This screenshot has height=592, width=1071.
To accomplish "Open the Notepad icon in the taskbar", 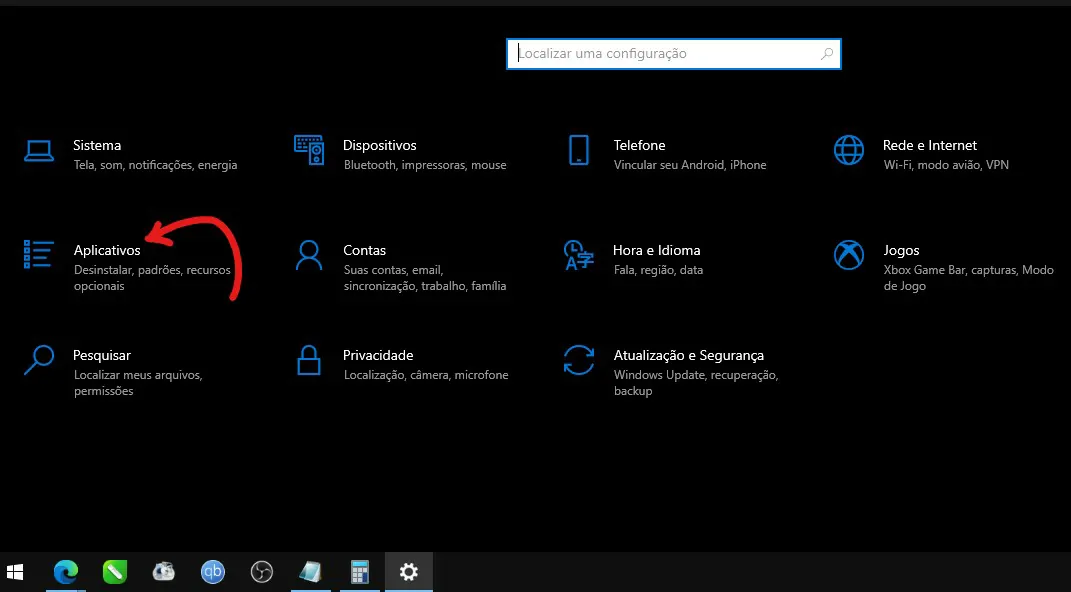I will point(311,572).
